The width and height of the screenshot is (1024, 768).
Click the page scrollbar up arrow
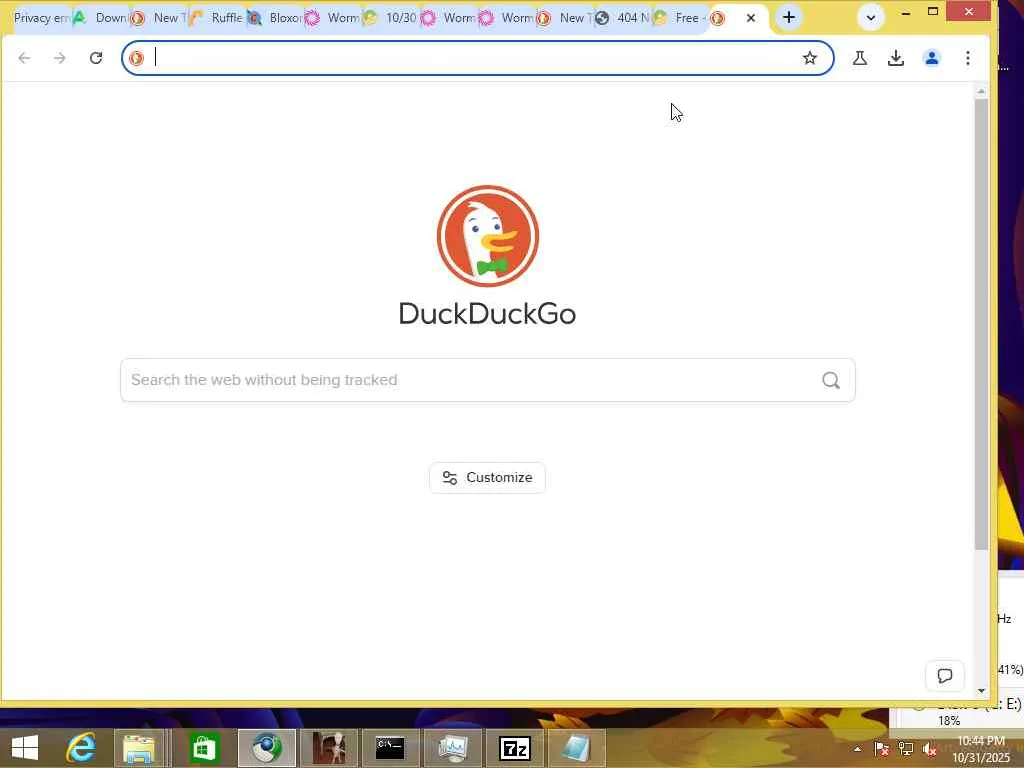[x=981, y=92]
